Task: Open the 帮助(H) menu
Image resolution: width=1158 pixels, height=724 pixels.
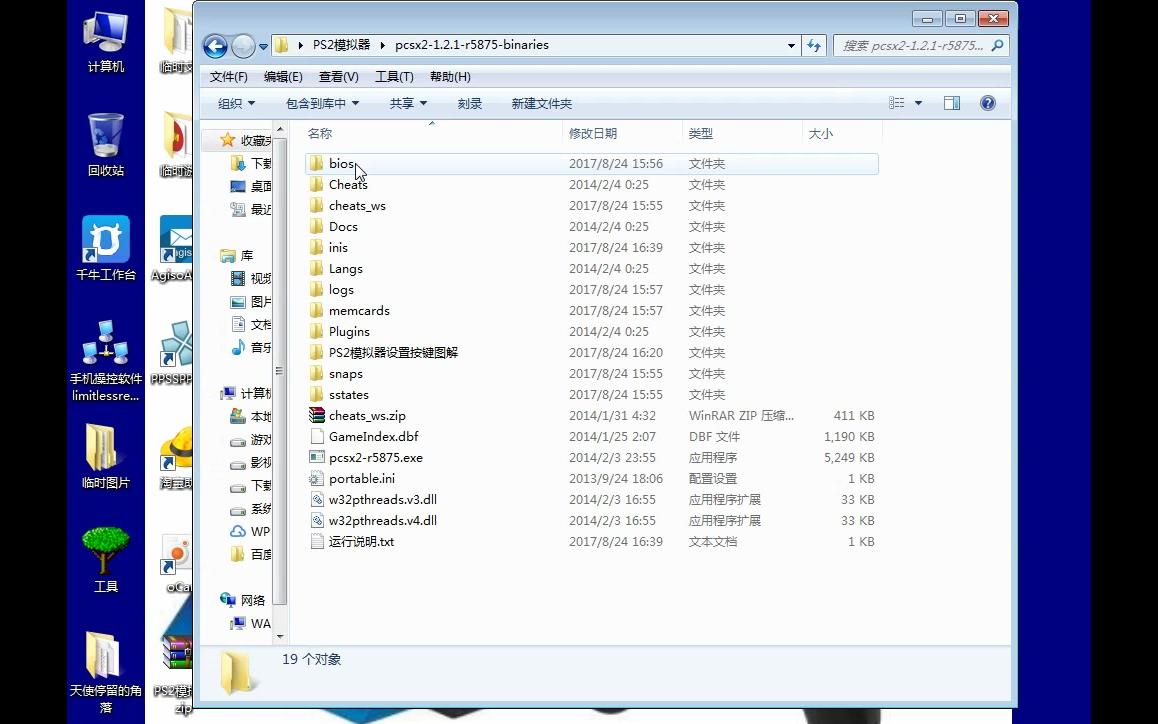Action: pyautogui.click(x=450, y=77)
